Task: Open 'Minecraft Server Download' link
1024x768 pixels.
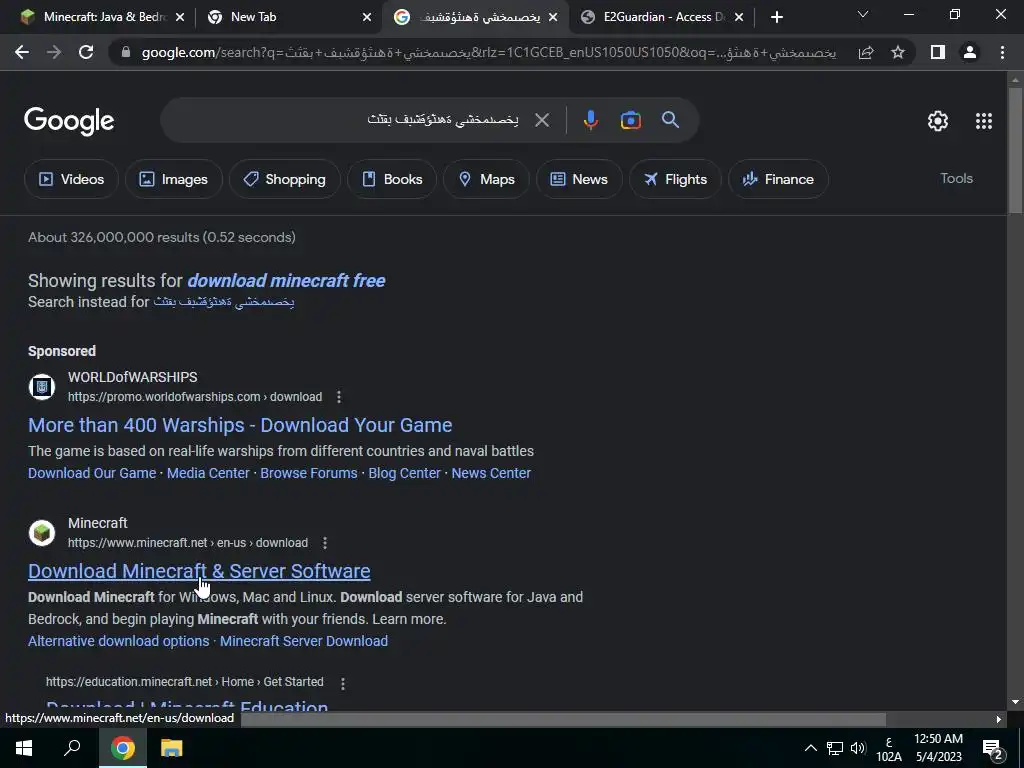Action: [304, 641]
